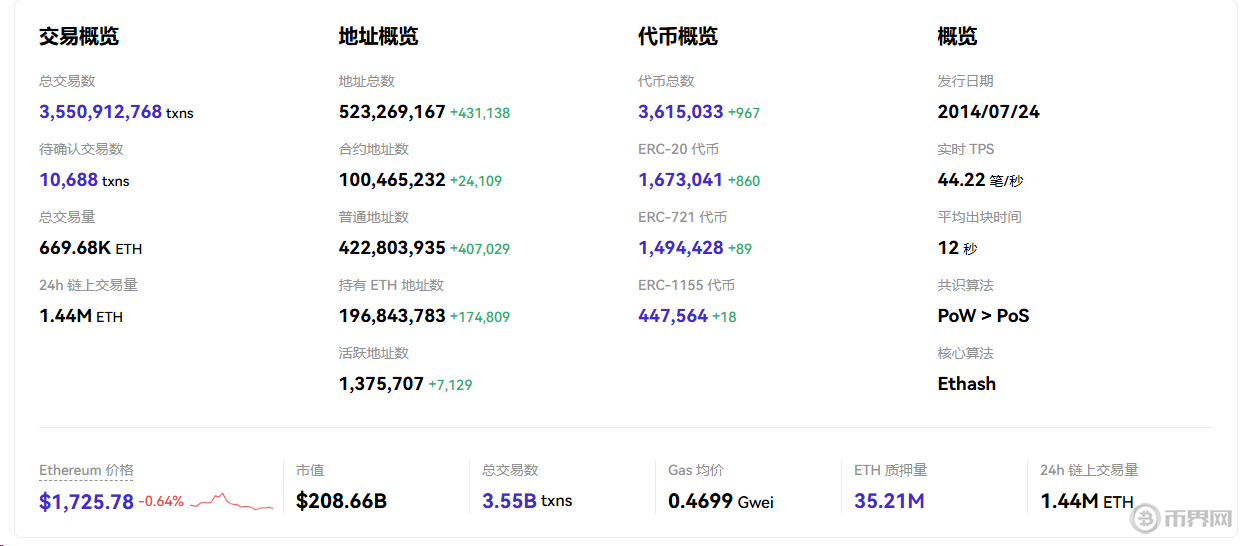Image resolution: width=1243 pixels, height=546 pixels.
Task: Select the +7,129 active address change
Action: click(450, 385)
